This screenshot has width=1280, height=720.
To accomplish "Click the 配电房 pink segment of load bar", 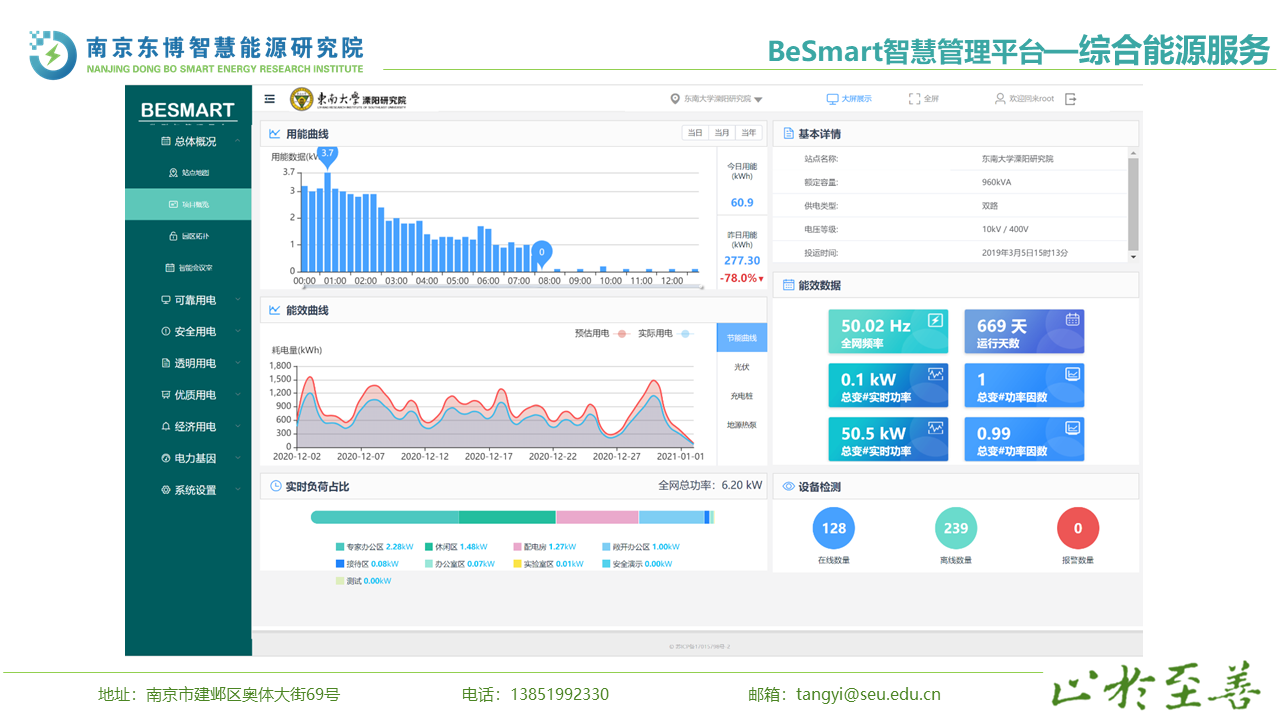I will pos(597,517).
